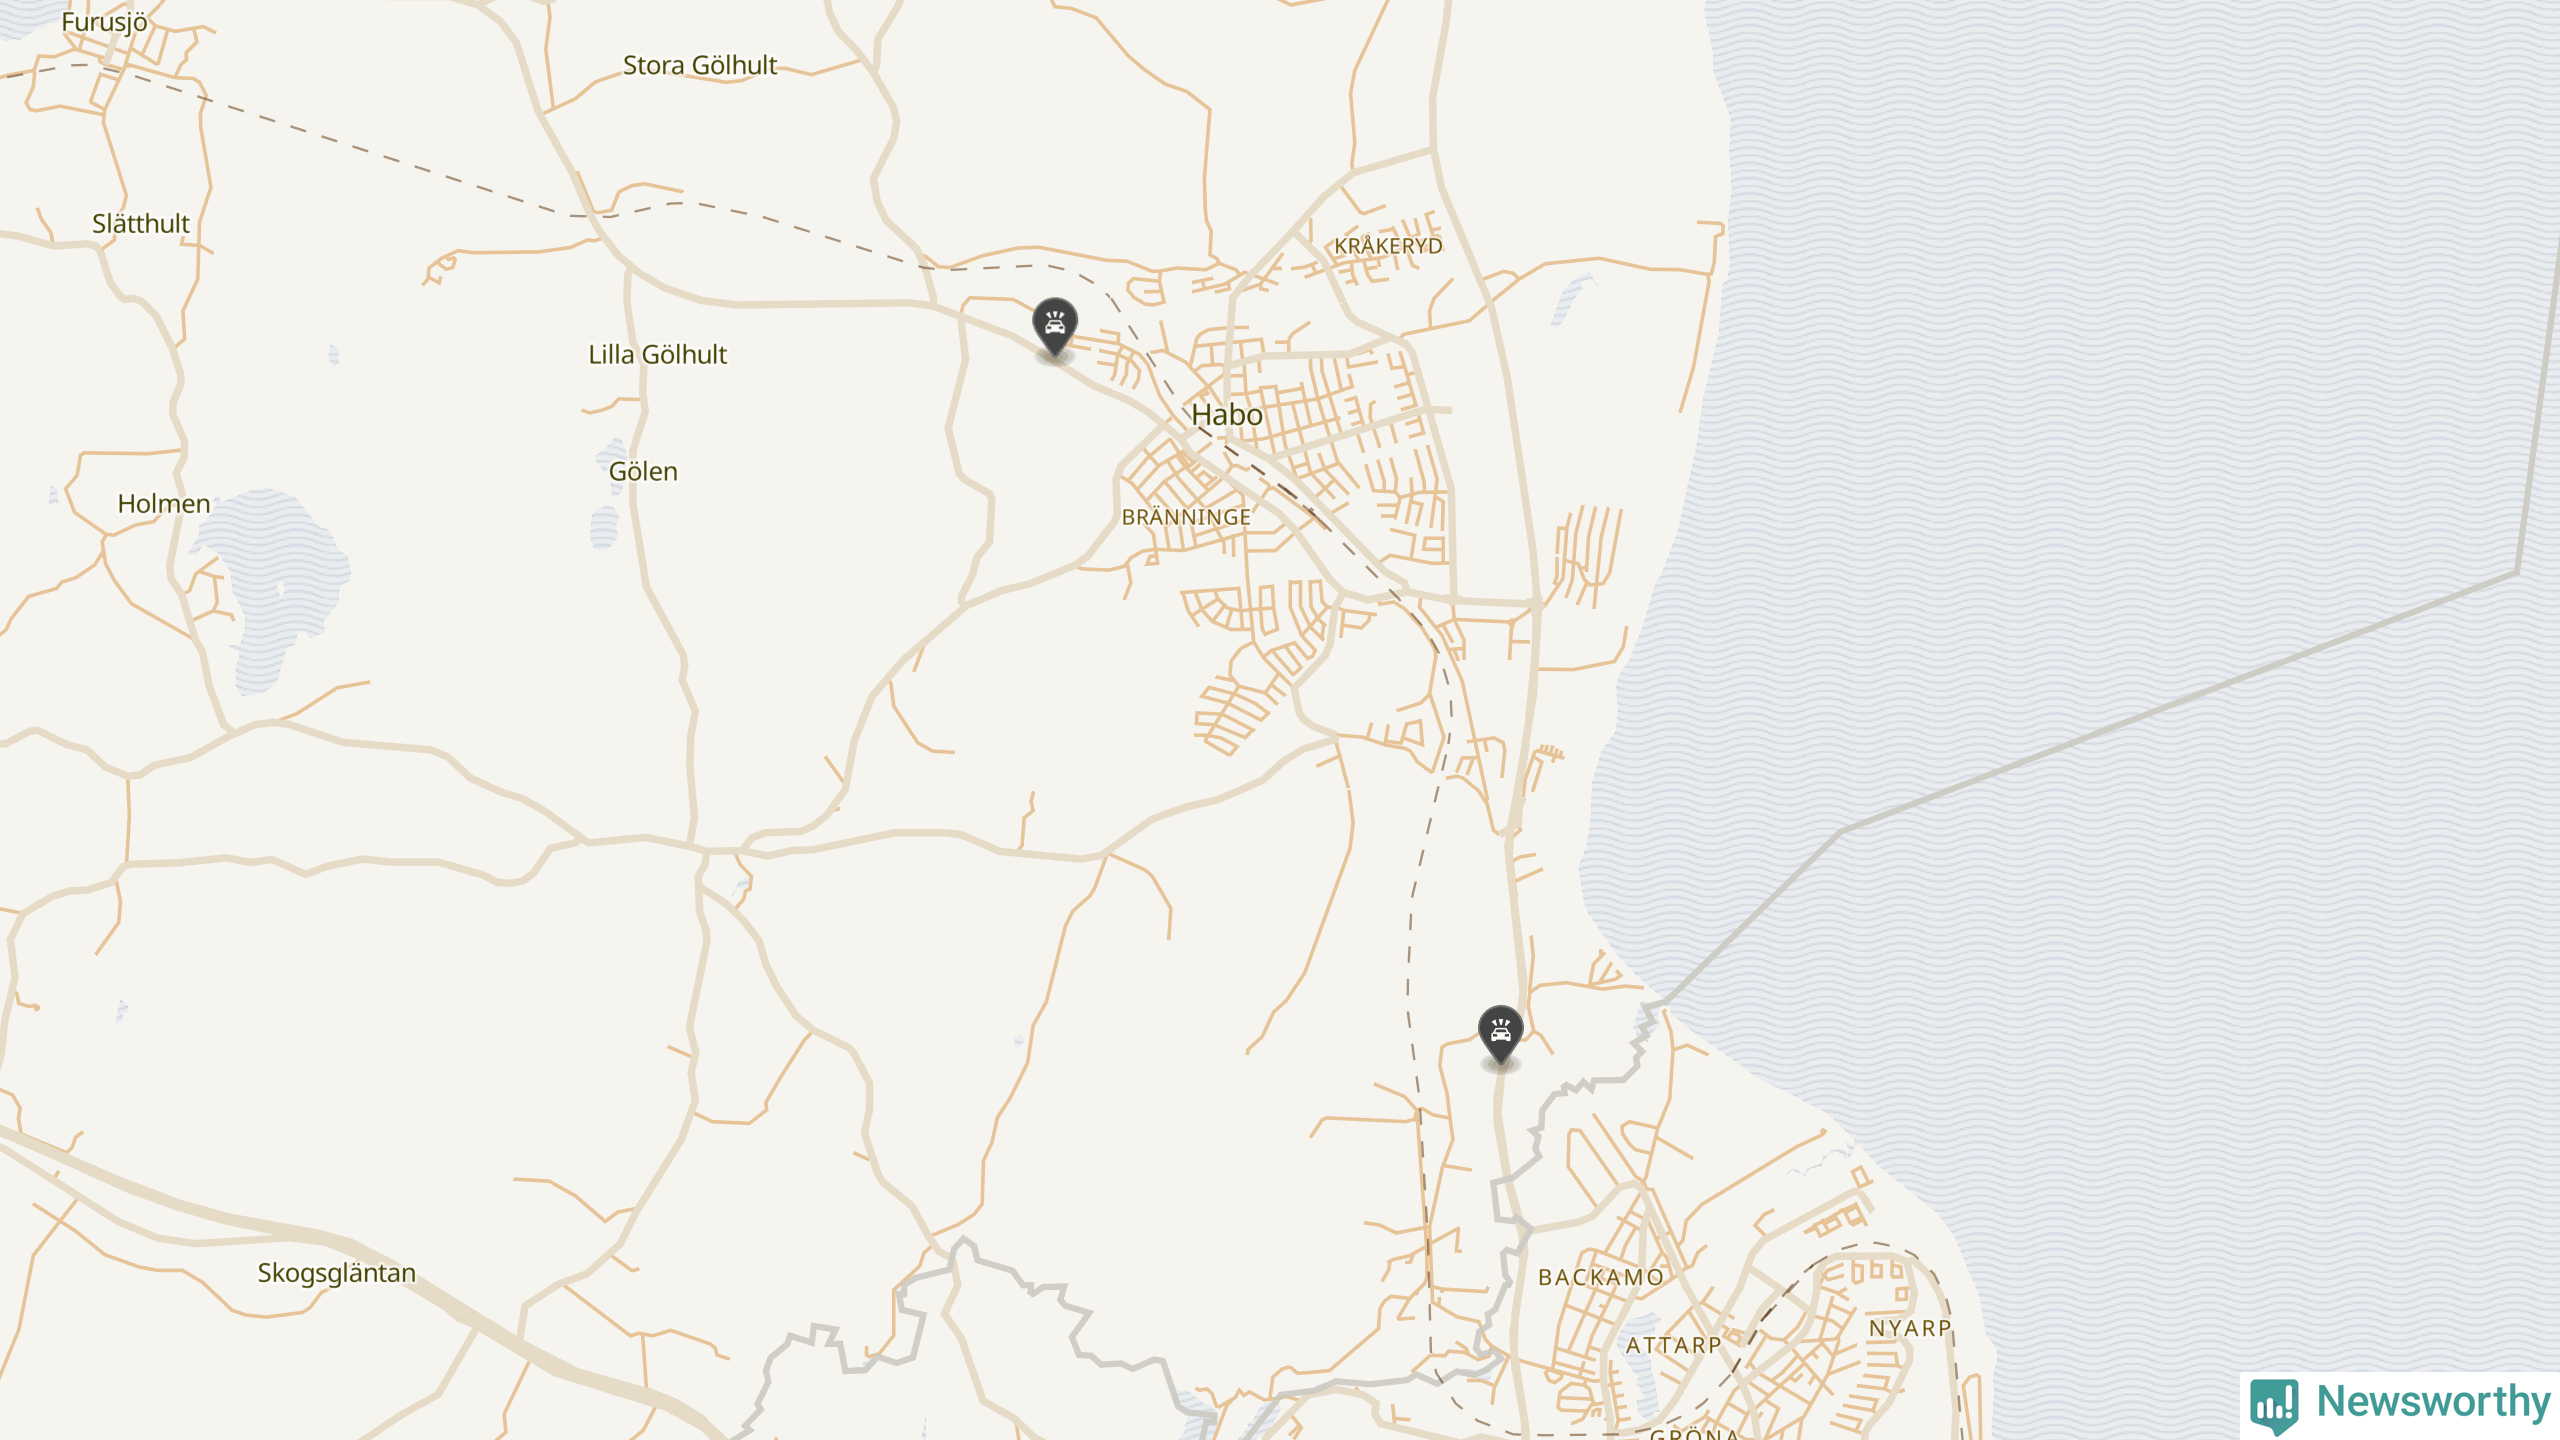Image resolution: width=2560 pixels, height=1440 pixels.
Task: Click the Newsworthy brand text
Action: tap(2433, 1402)
